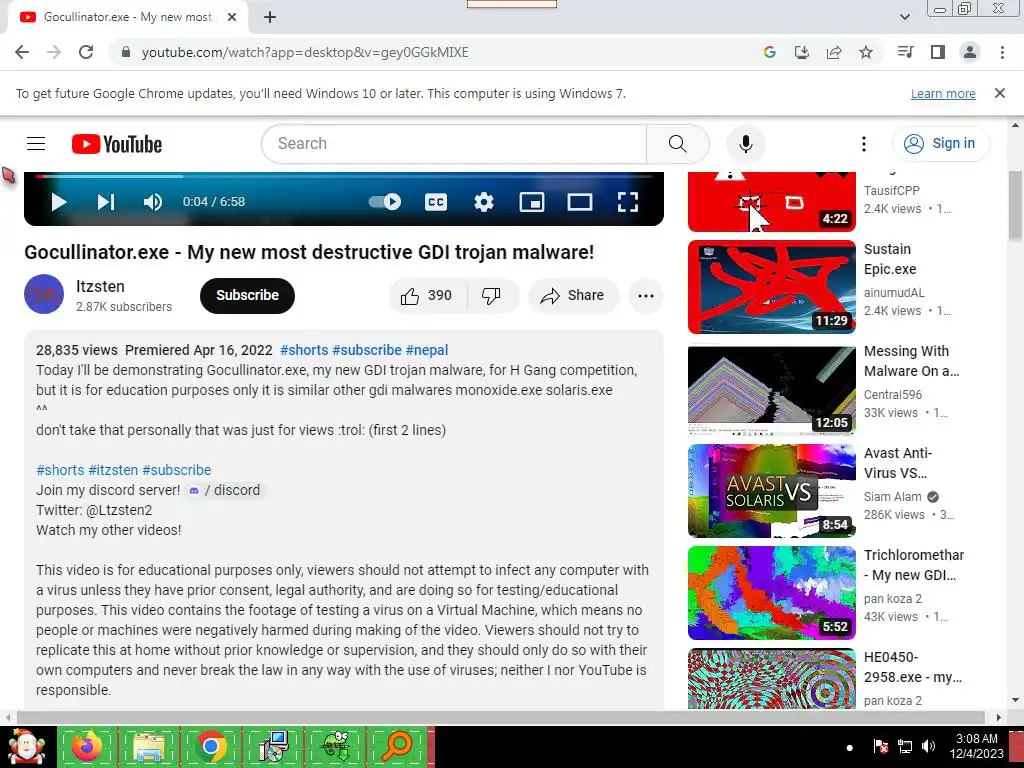Open YouTube settings three-dot menu
This screenshot has width=1024, height=768.
(x=863, y=144)
